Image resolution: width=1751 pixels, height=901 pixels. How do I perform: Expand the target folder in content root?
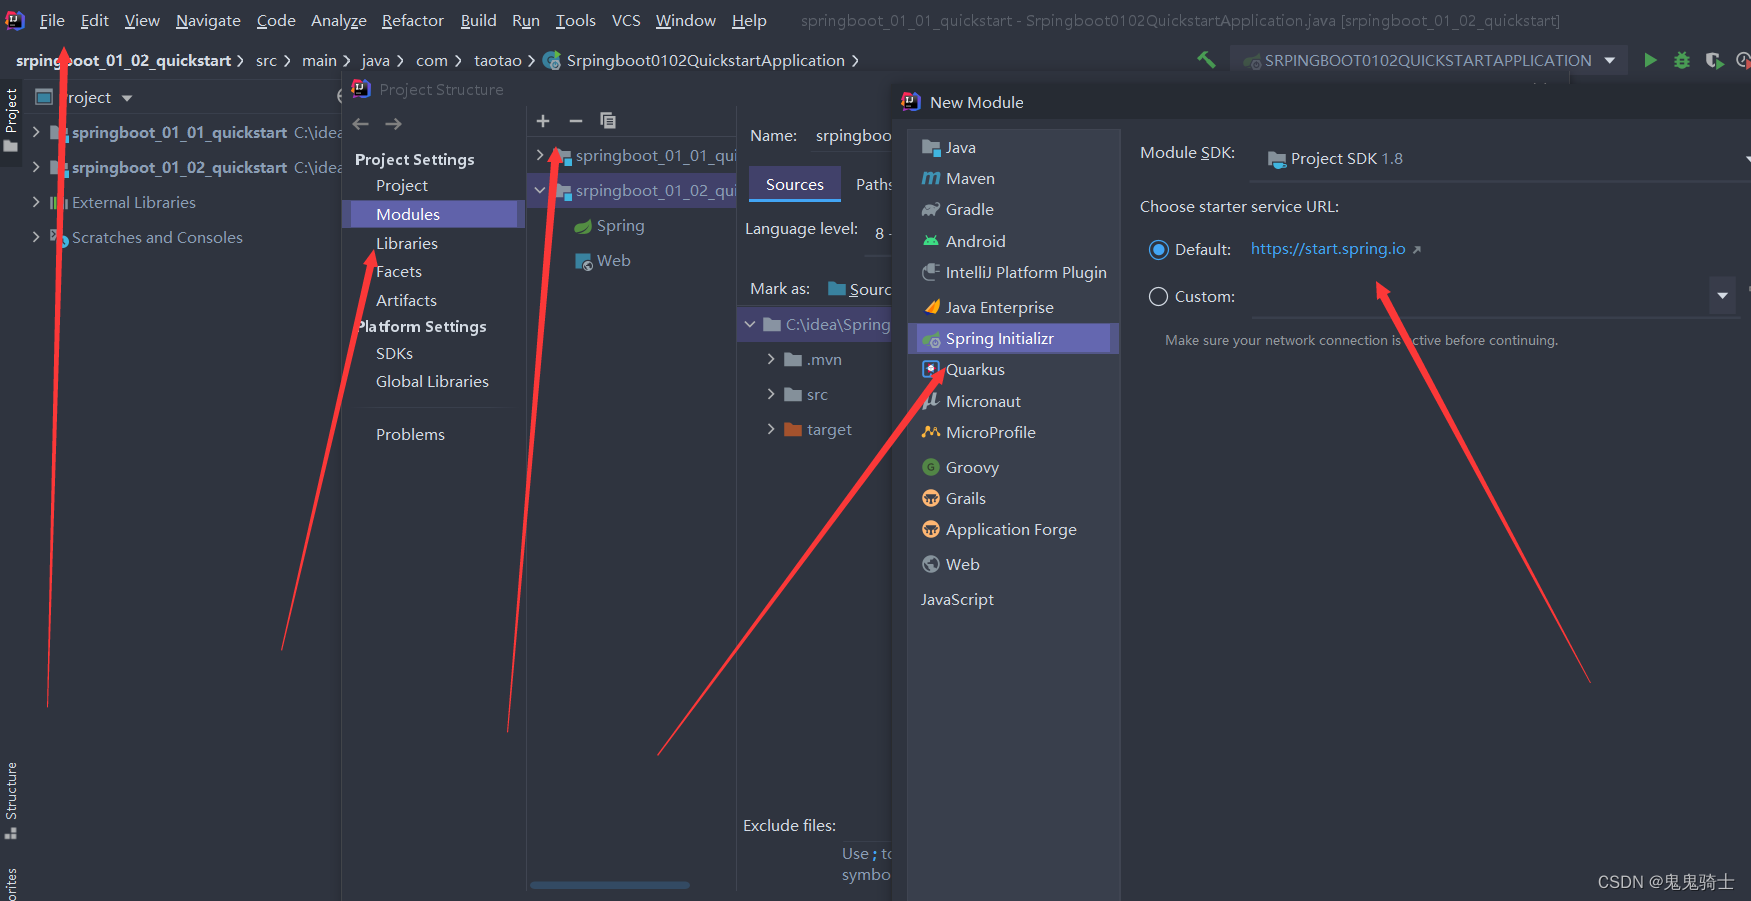[771, 429]
